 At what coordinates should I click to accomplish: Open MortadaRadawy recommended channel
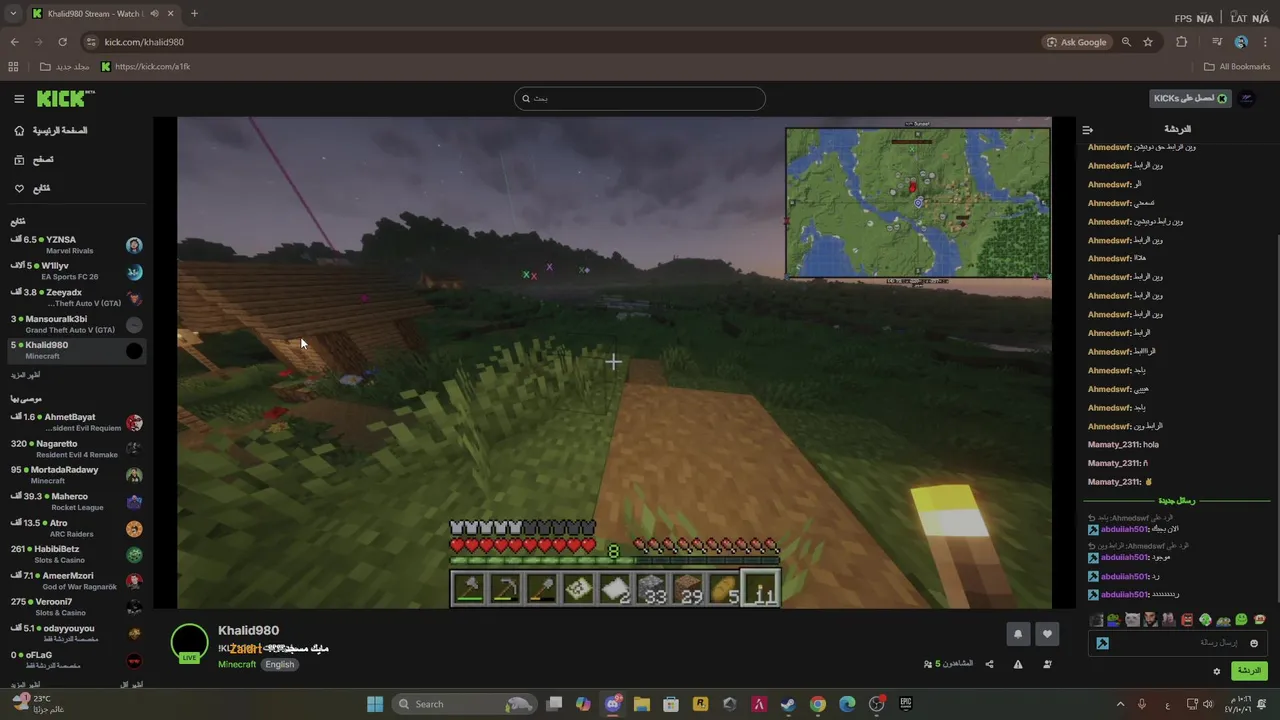coord(76,475)
